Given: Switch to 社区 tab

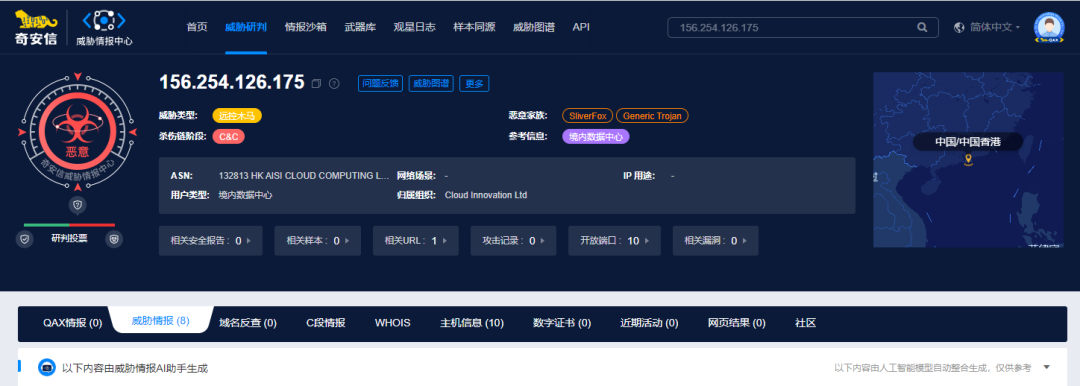Looking at the screenshot, I should click(x=805, y=323).
